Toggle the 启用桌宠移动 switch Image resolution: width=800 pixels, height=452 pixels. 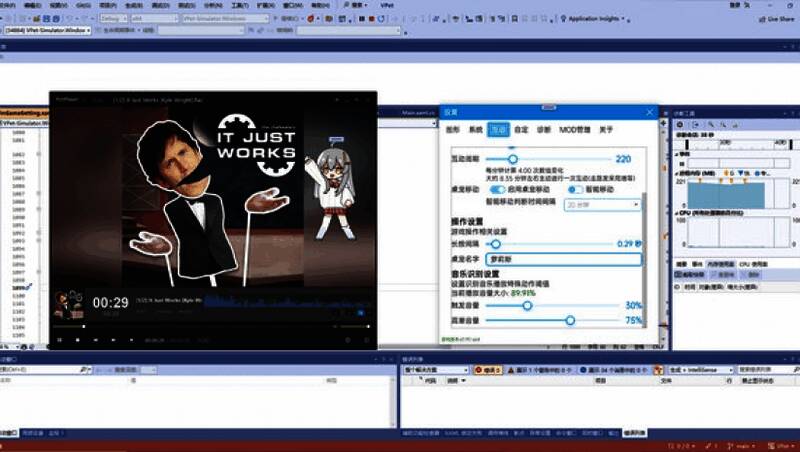(x=497, y=189)
